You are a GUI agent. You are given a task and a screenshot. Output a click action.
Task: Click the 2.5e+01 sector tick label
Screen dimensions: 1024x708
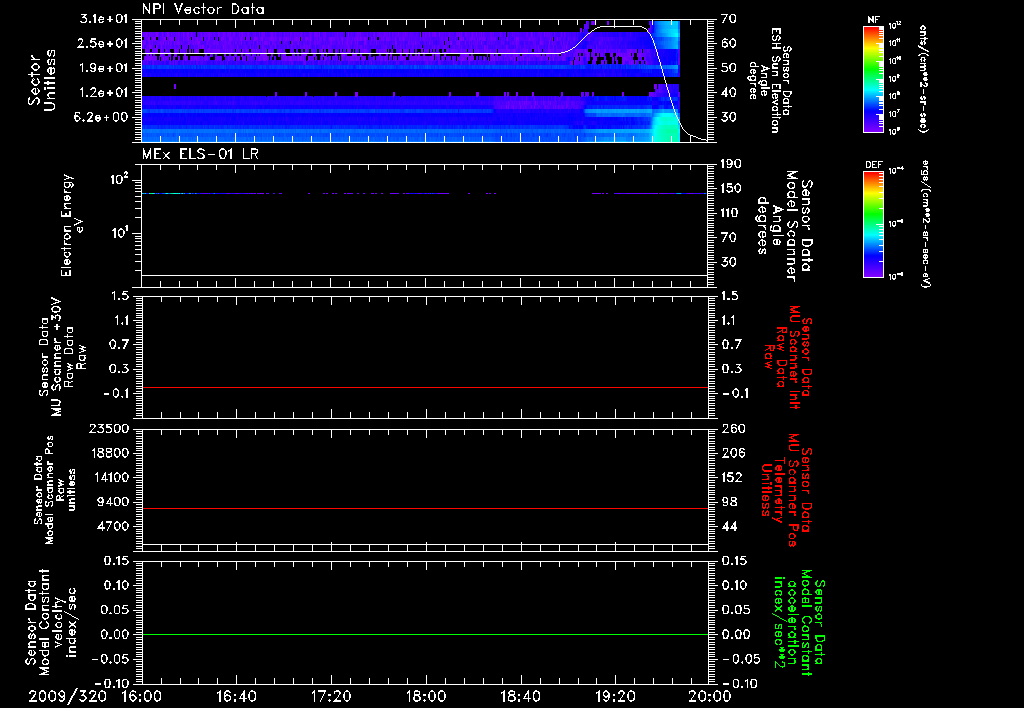coord(103,43)
